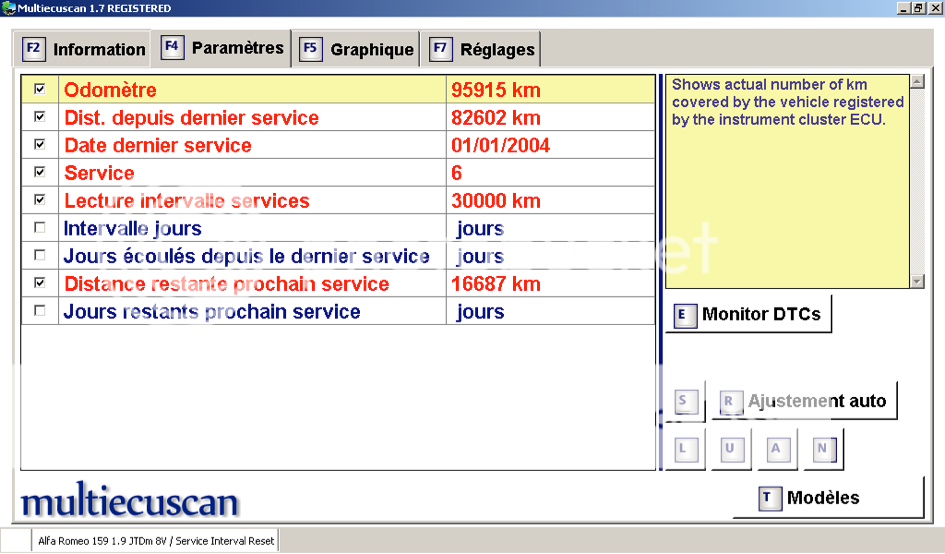Click the L key button

[x=686, y=449]
